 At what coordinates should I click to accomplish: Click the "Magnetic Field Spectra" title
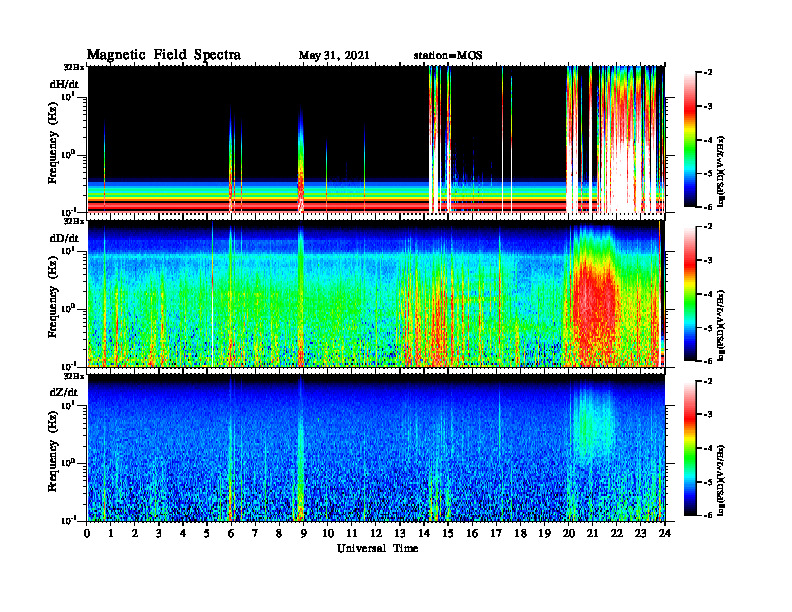(x=164, y=55)
